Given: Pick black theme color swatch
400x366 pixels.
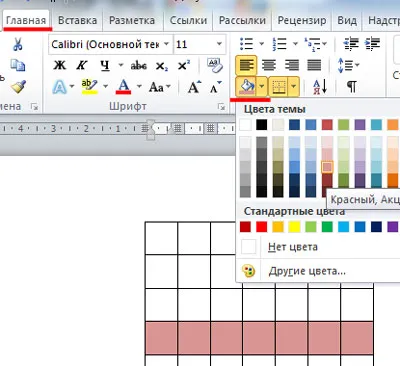Looking at the screenshot, I should (262, 125).
